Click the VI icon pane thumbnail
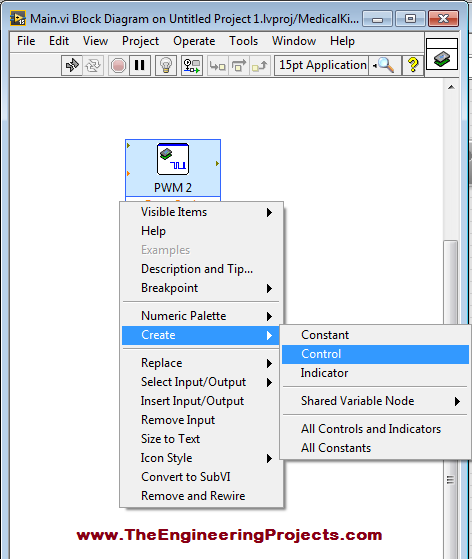The image size is (472, 559). [x=442, y=54]
